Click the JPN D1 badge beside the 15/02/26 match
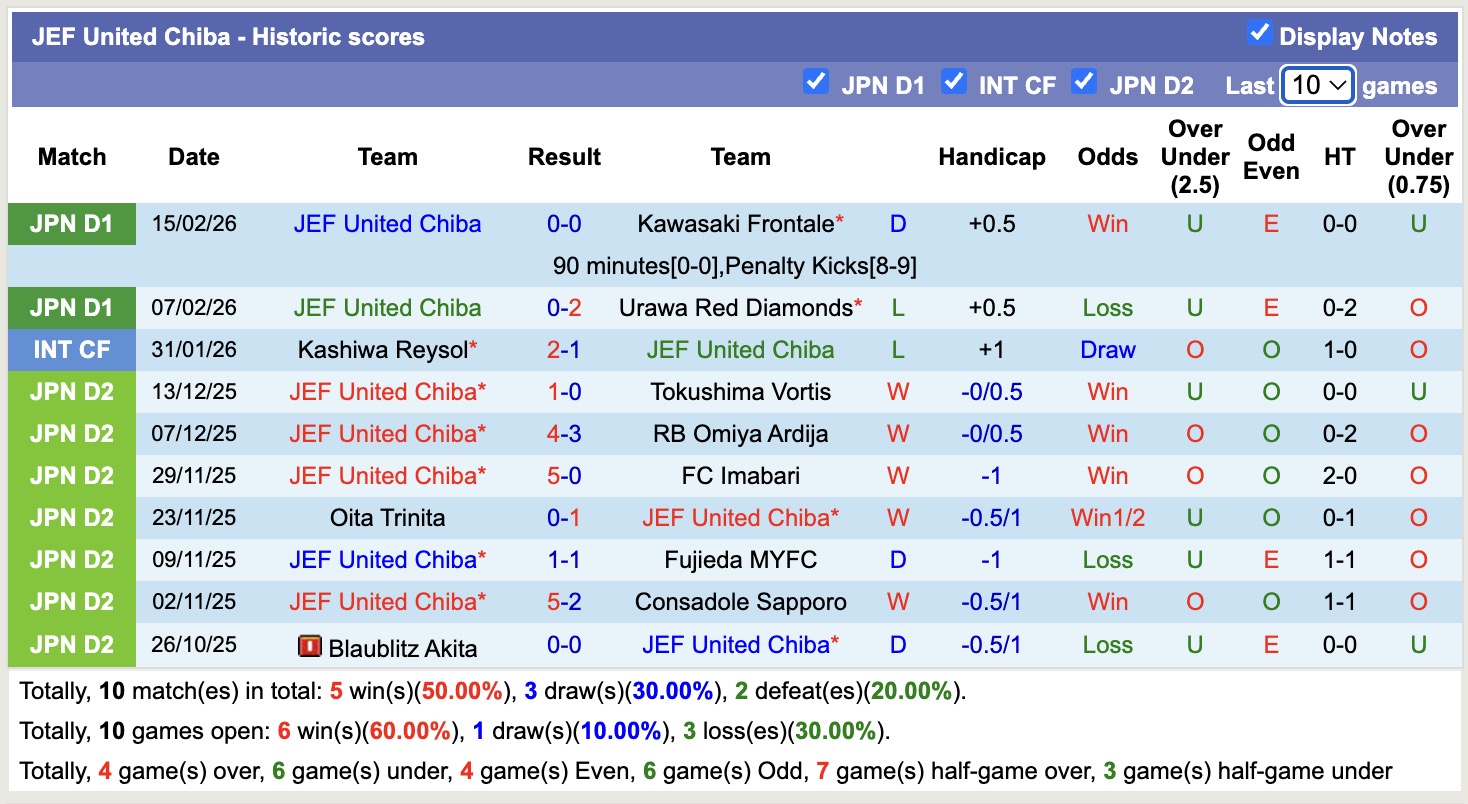This screenshot has width=1468, height=804. pos(71,223)
